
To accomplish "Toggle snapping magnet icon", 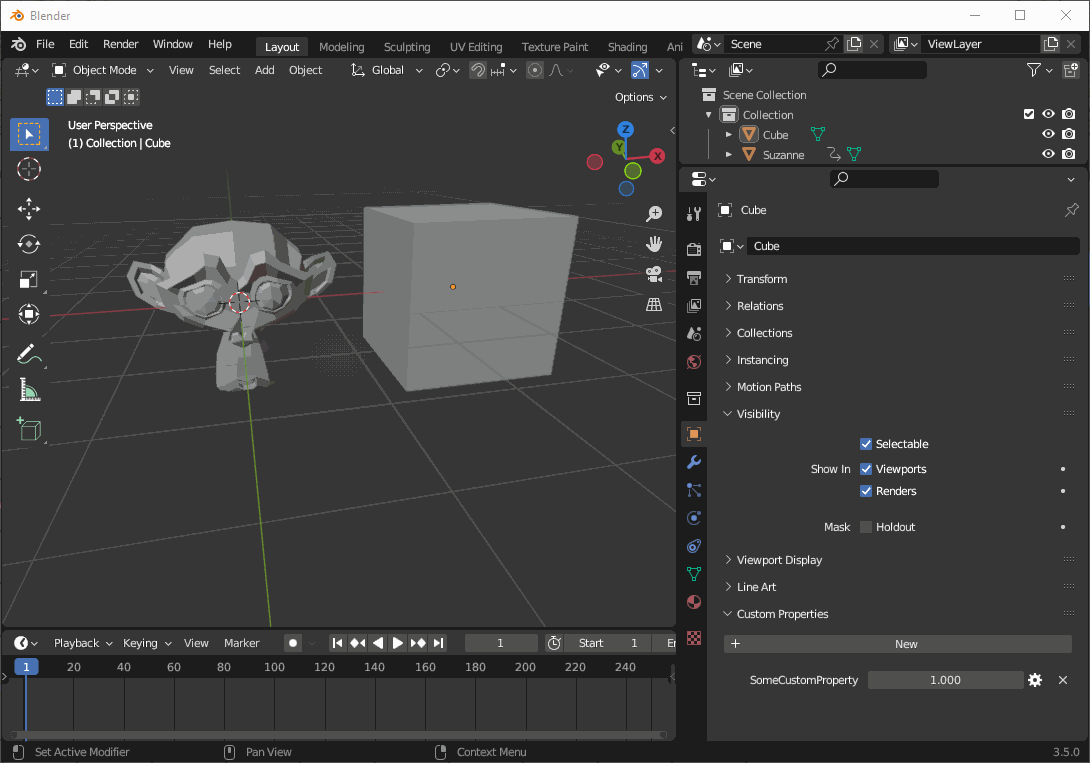I will pos(478,70).
